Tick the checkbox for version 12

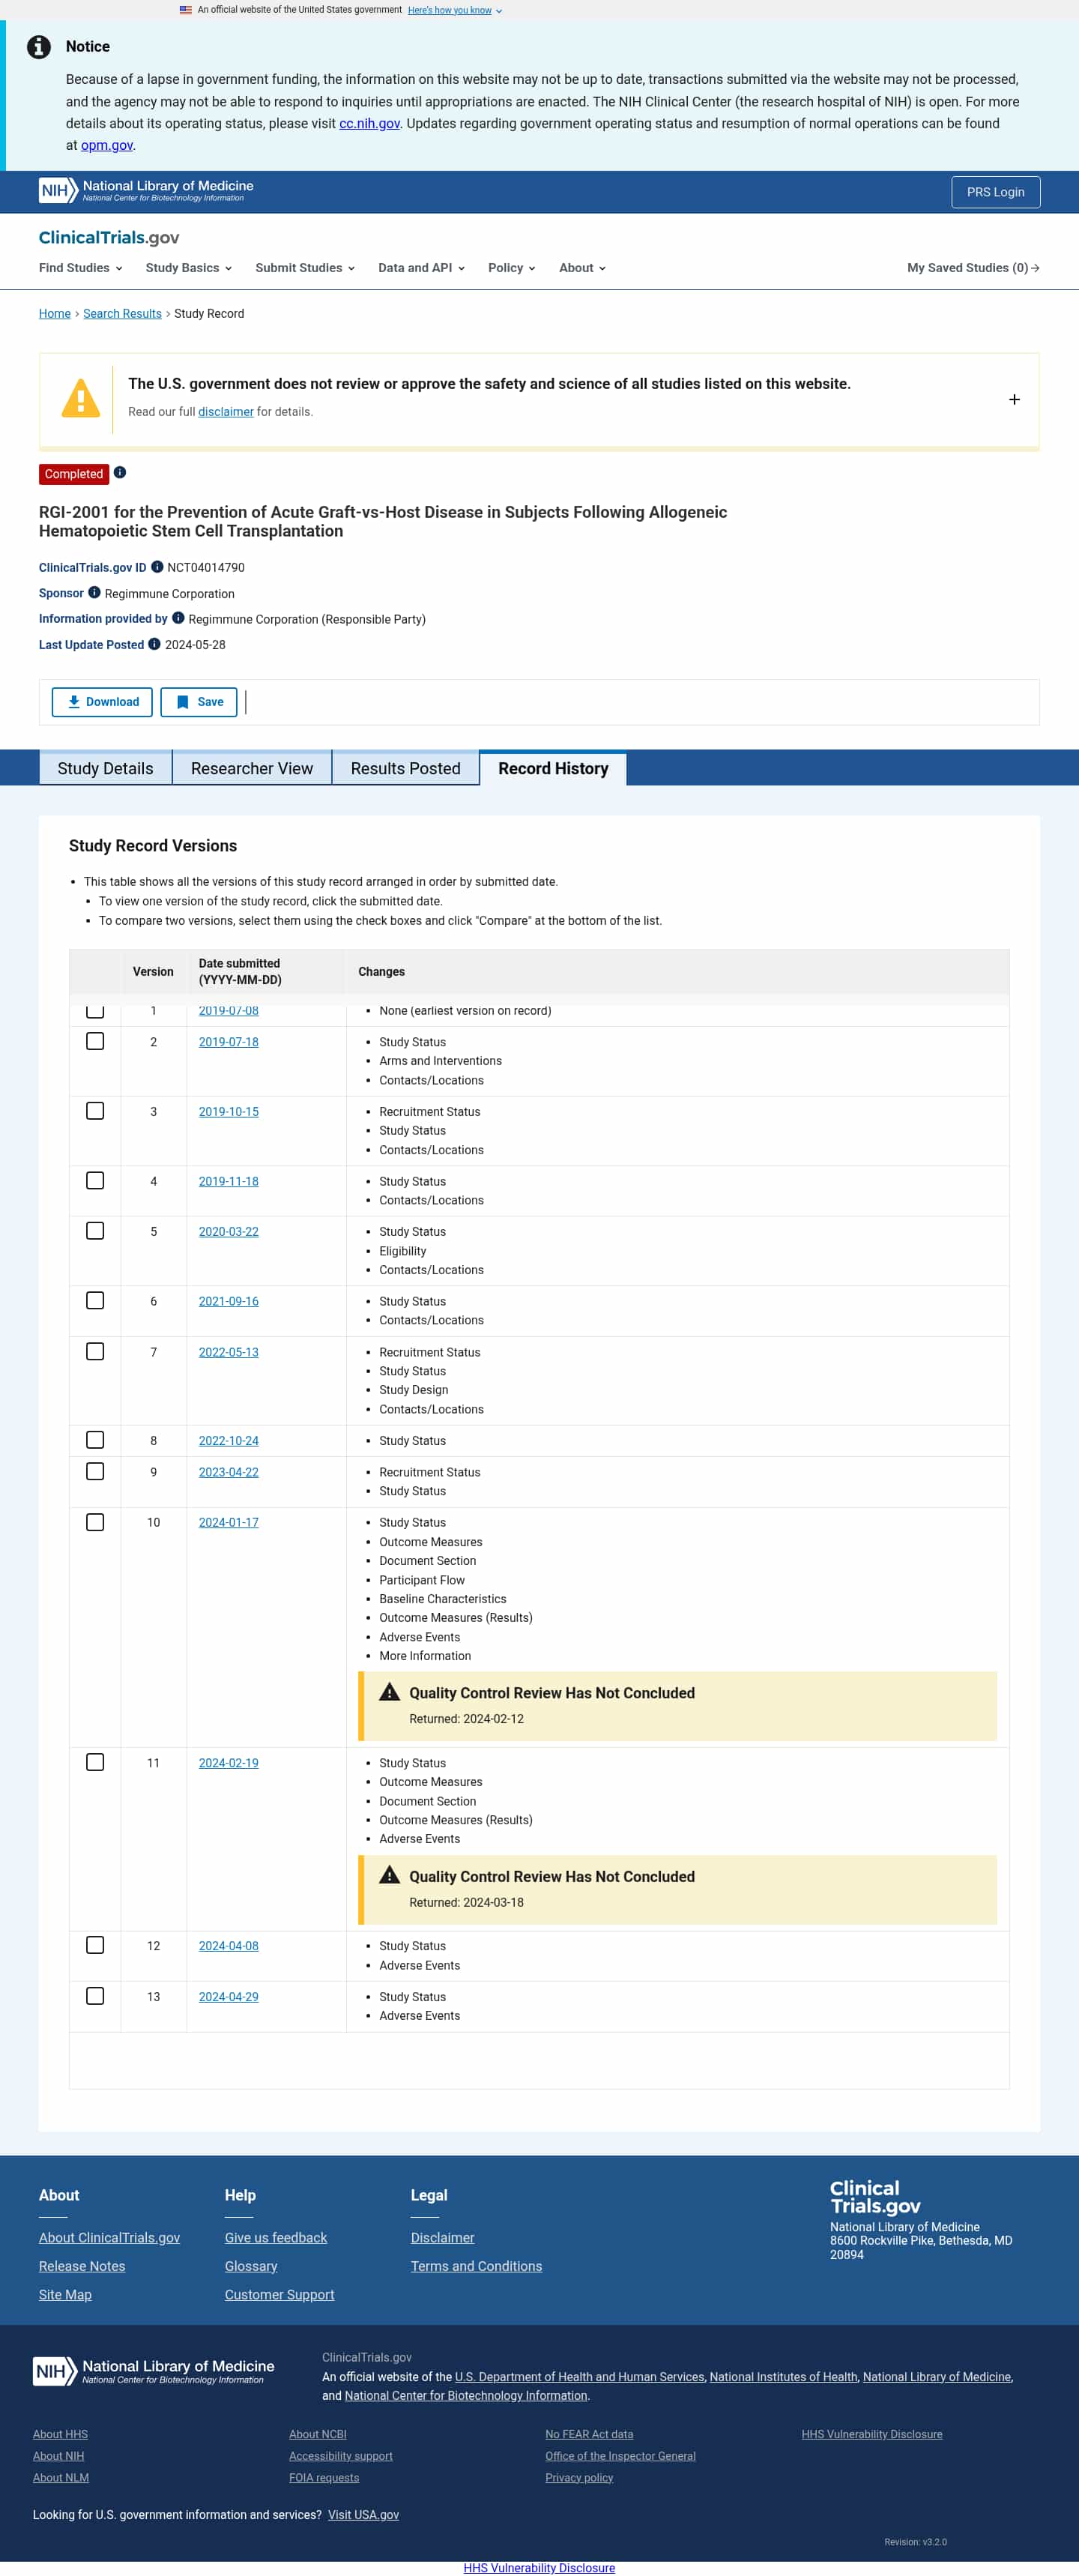point(95,1946)
